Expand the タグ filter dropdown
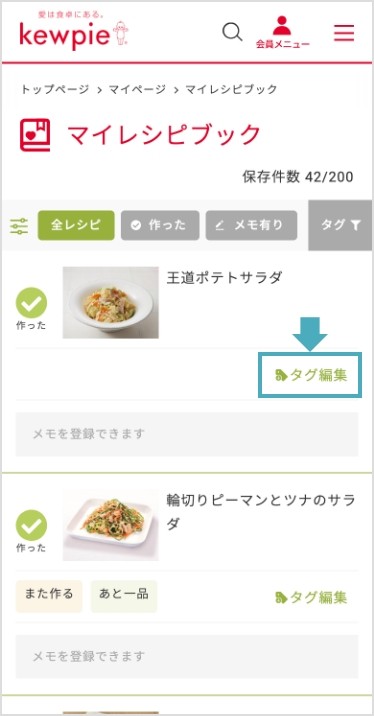Viewport: 374px width, 716px height. [341, 225]
